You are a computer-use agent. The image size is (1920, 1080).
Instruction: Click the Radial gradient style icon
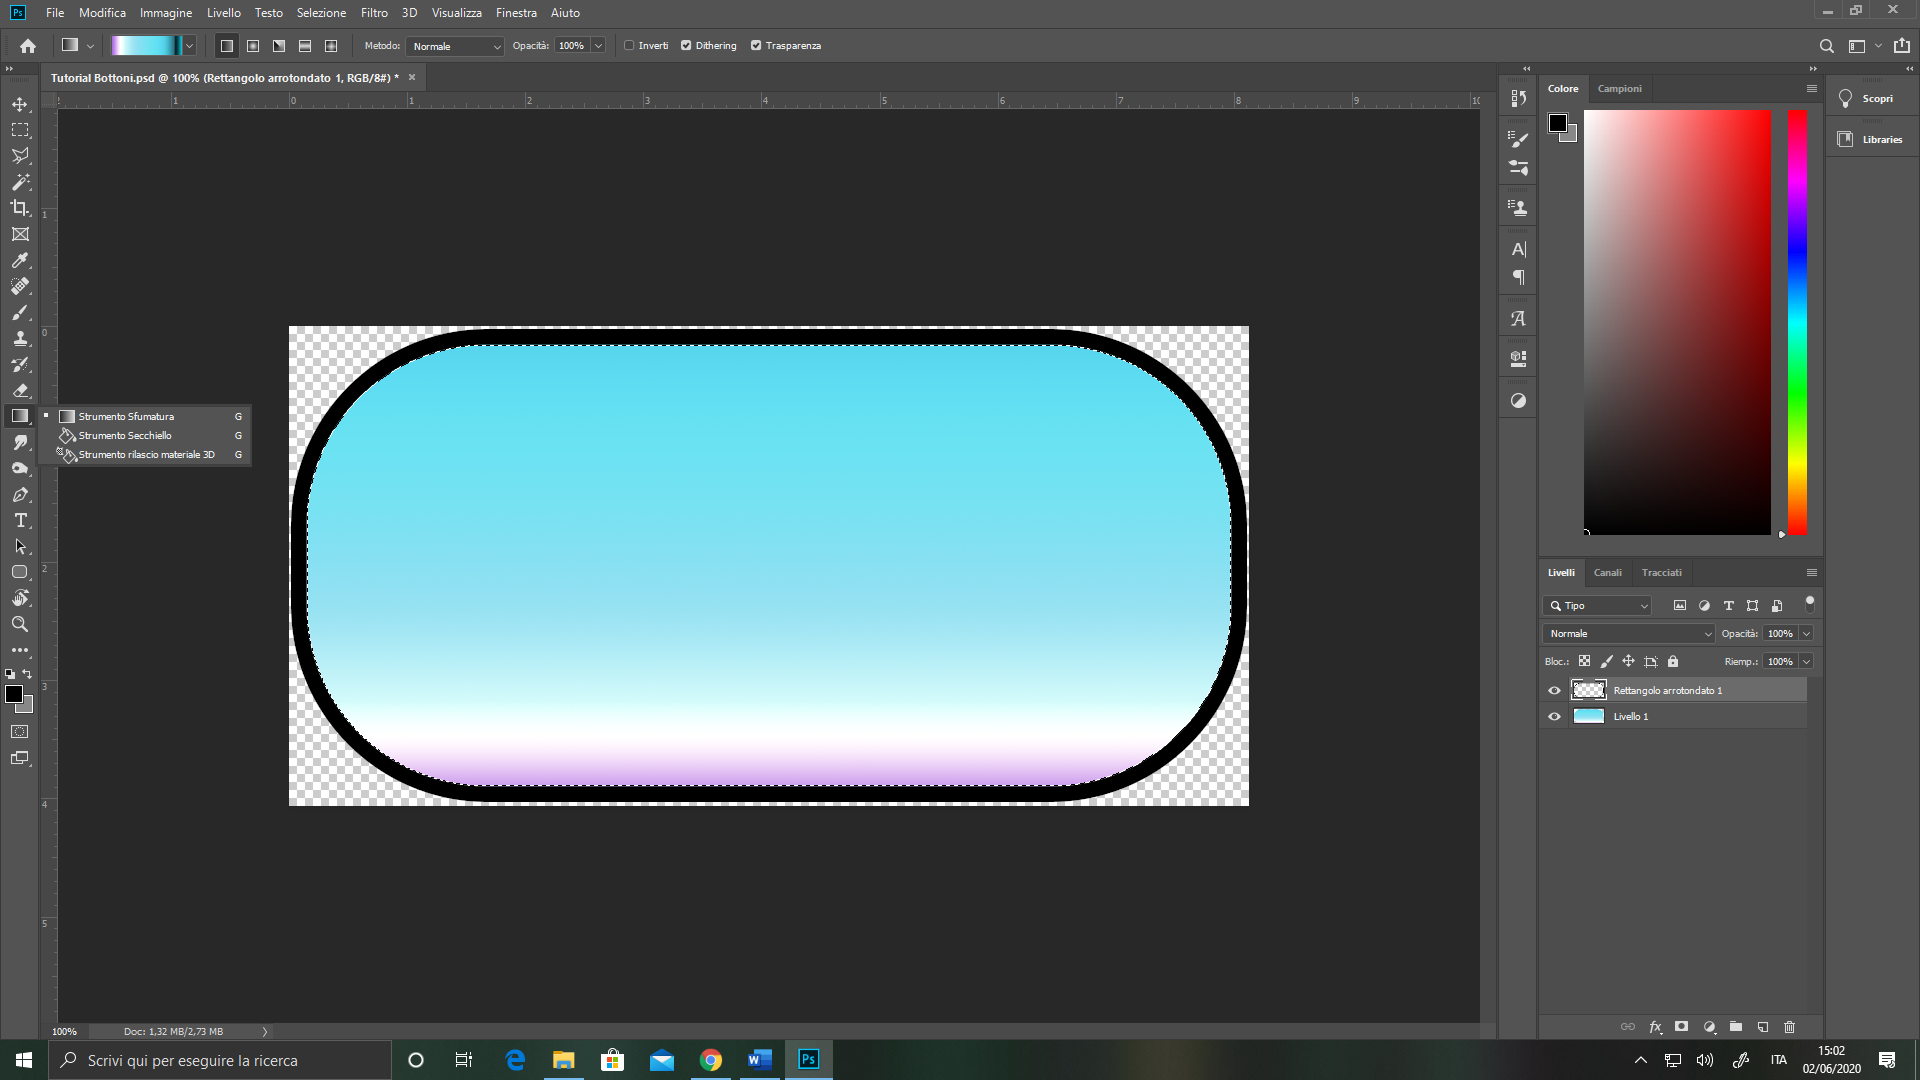[253, 46]
